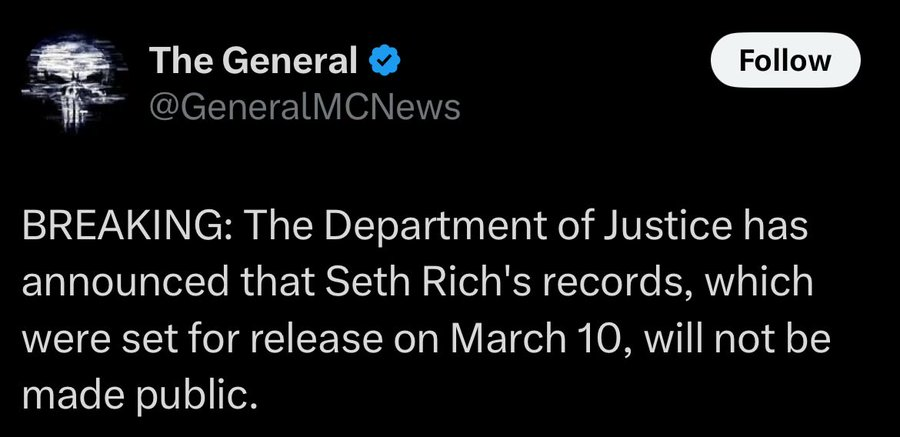Open the @GeneralMCNews handle link

click(x=304, y=107)
